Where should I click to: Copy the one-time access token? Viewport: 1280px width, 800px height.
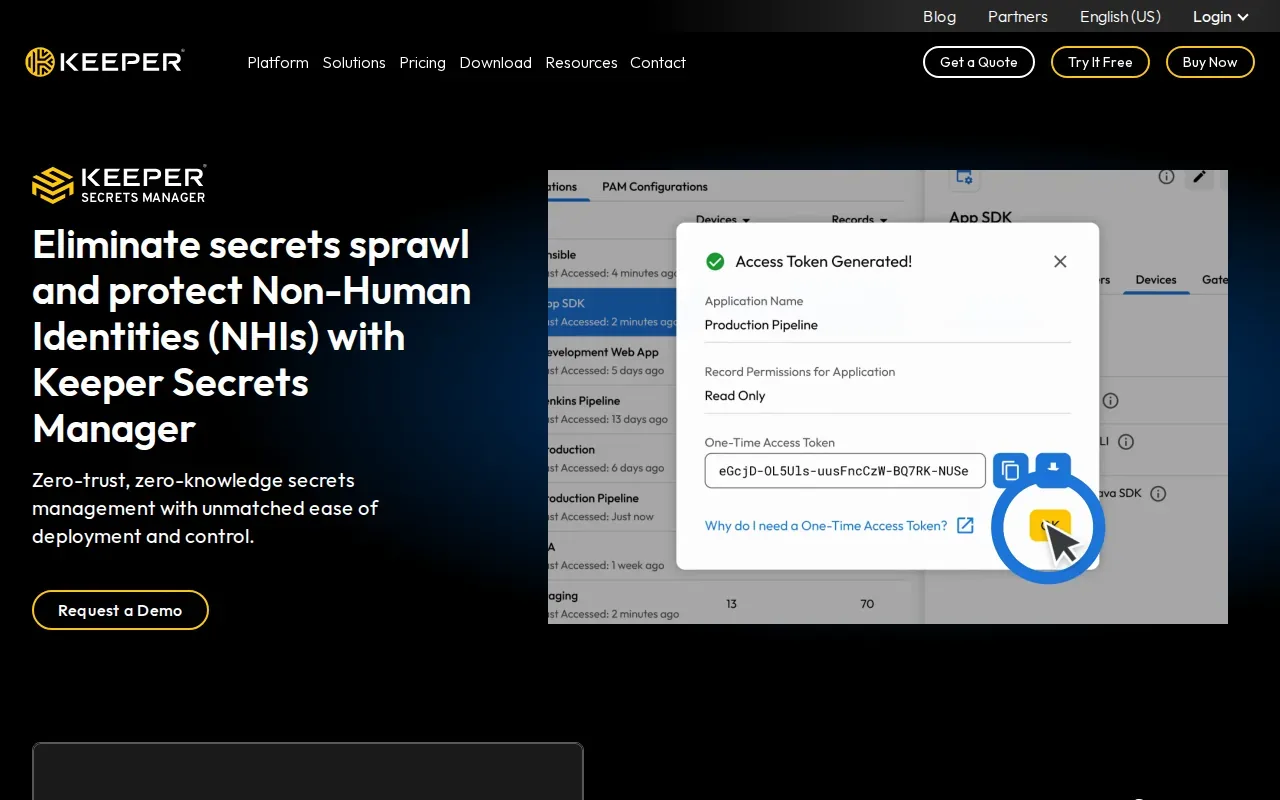tap(1011, 470)
